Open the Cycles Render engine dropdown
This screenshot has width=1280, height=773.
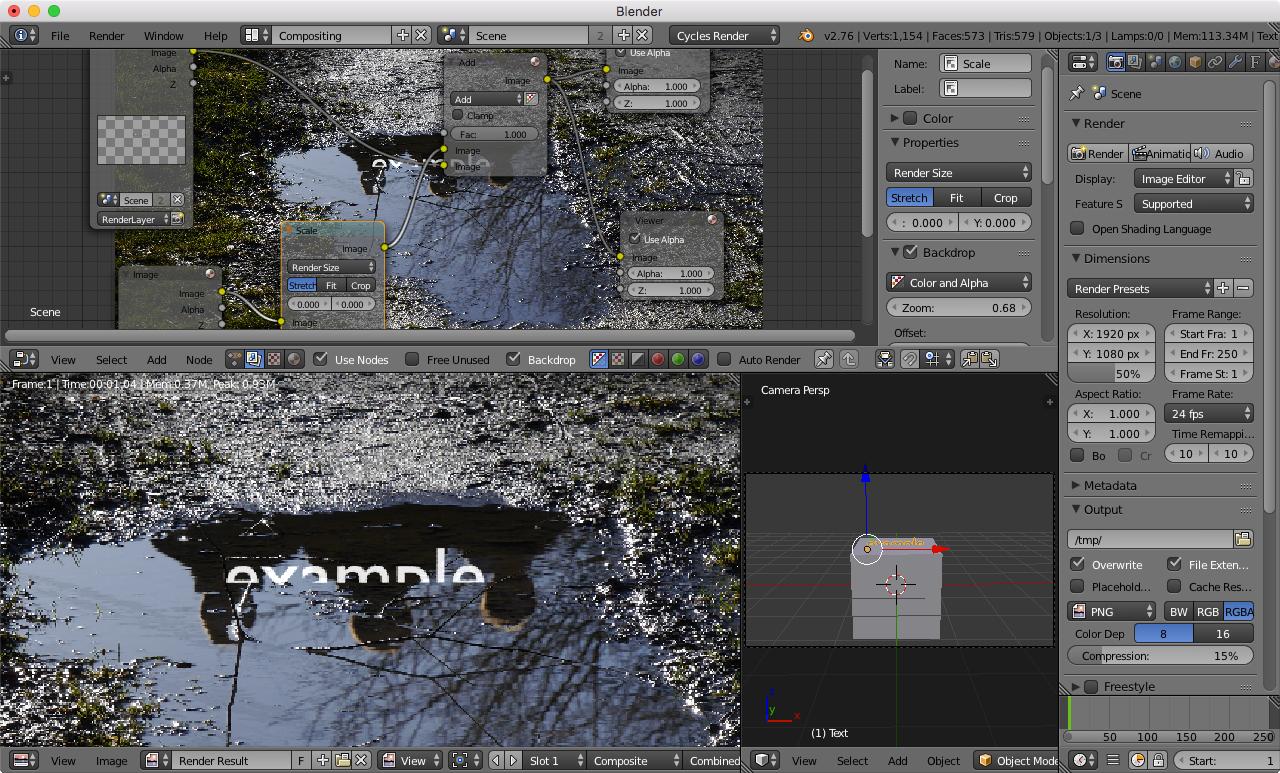(725, 35)
